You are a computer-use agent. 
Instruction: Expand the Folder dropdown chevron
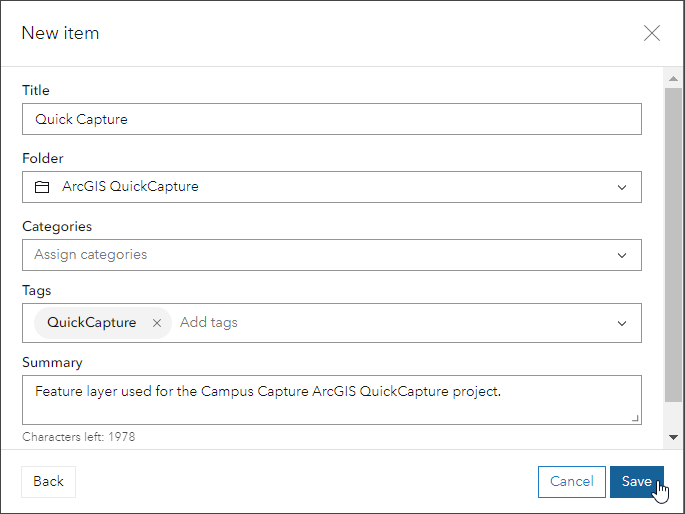622,187
